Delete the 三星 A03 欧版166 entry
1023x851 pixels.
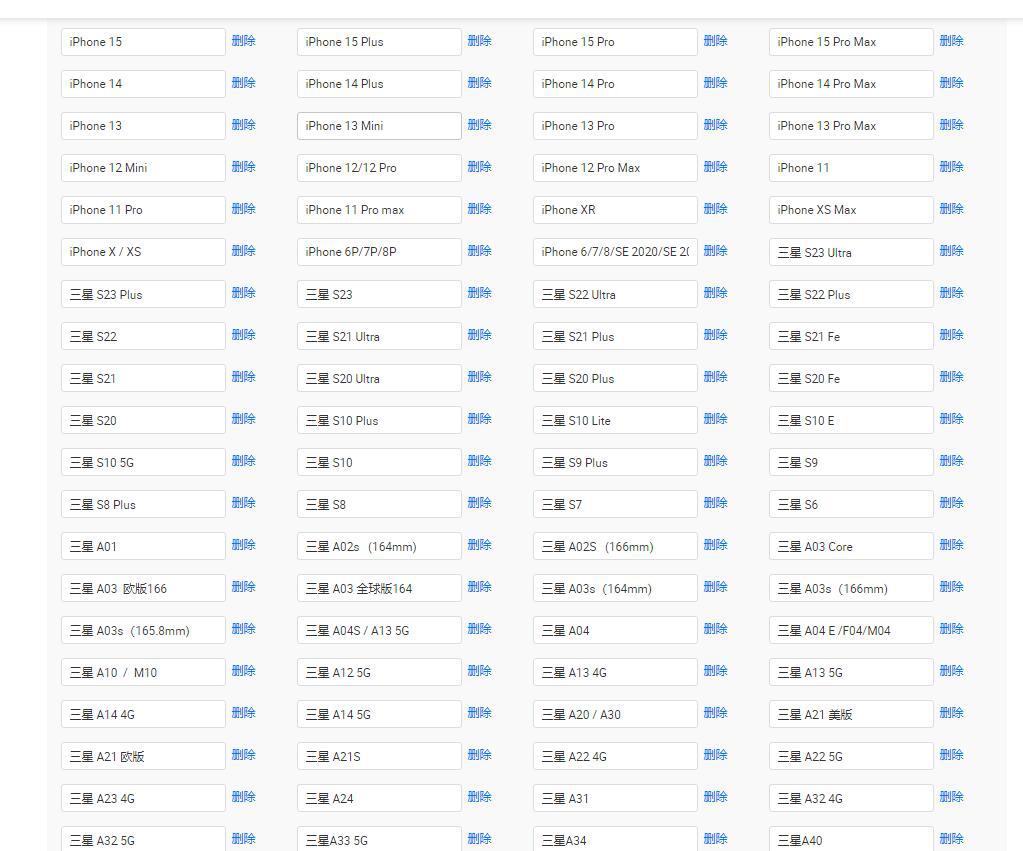click(243, 587)
